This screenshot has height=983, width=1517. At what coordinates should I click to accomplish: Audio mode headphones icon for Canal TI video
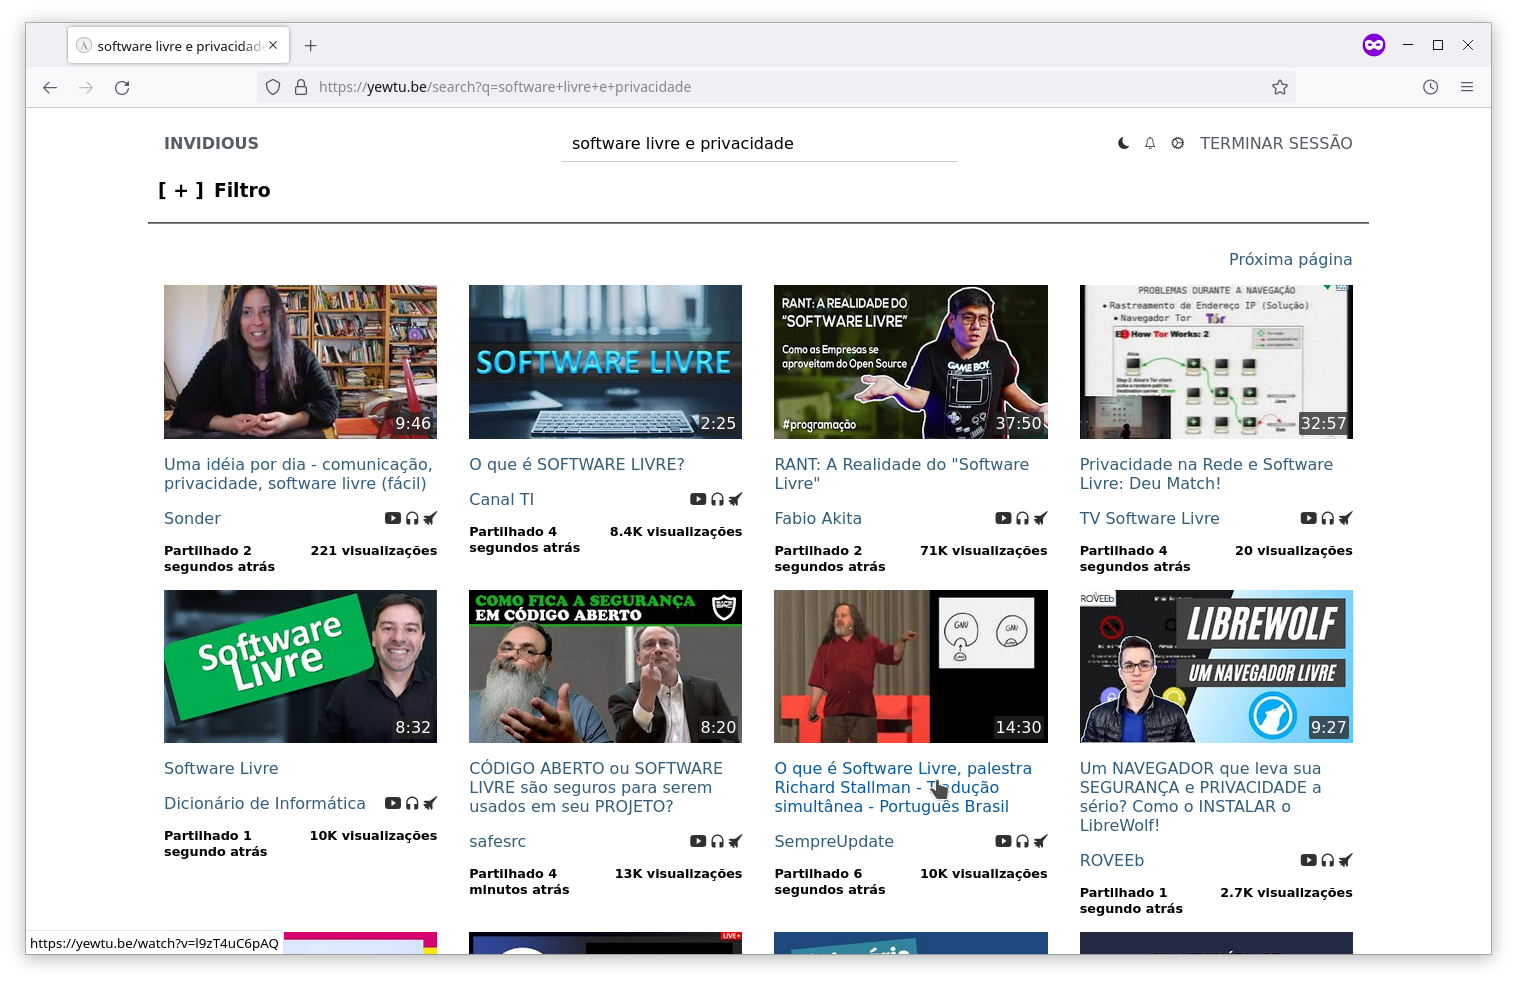point(717,499)
